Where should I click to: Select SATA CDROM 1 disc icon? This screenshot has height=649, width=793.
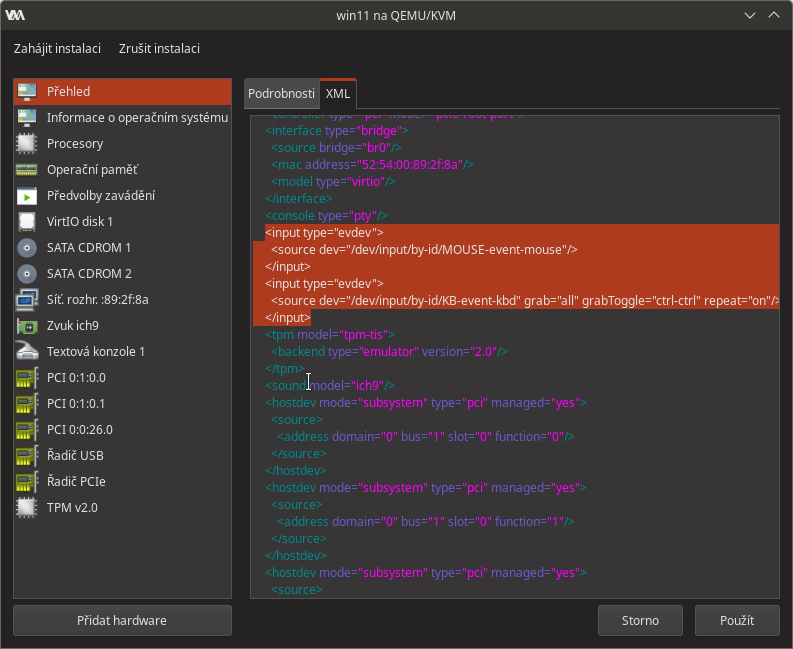(x=27, y=248)
